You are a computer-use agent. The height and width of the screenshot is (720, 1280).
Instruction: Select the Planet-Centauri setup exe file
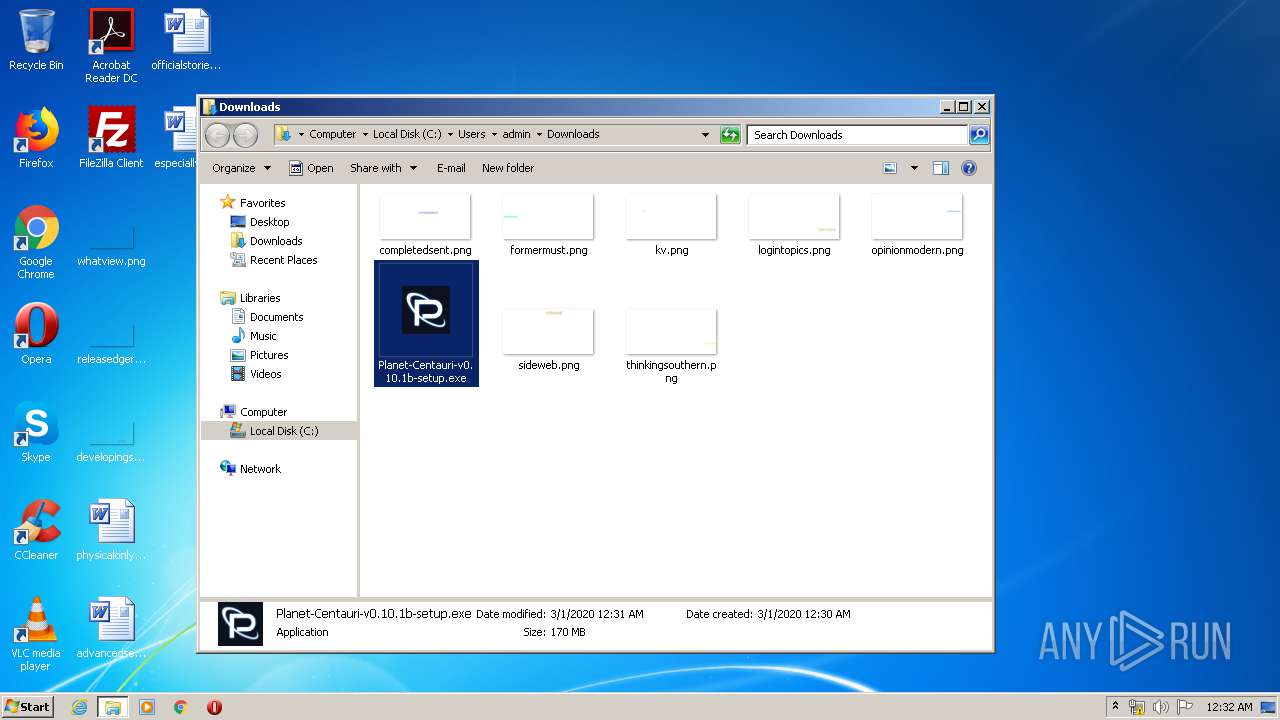coord(426,323)
